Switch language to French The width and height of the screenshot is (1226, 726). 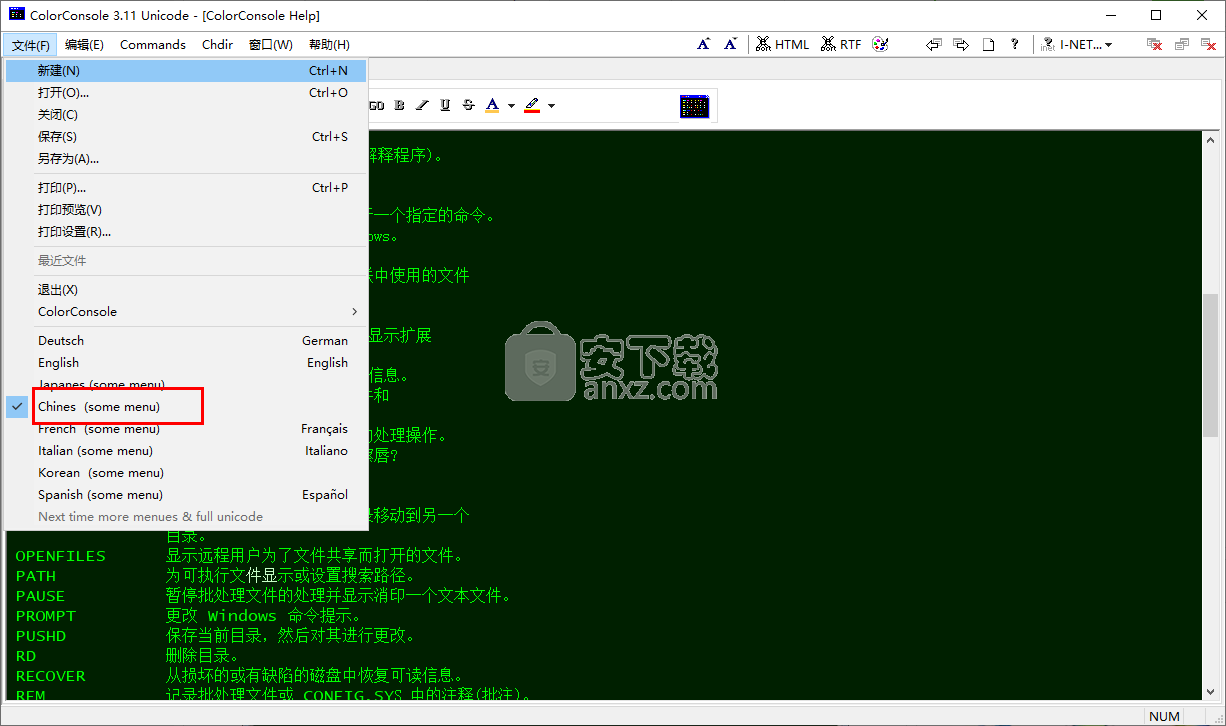187,429
